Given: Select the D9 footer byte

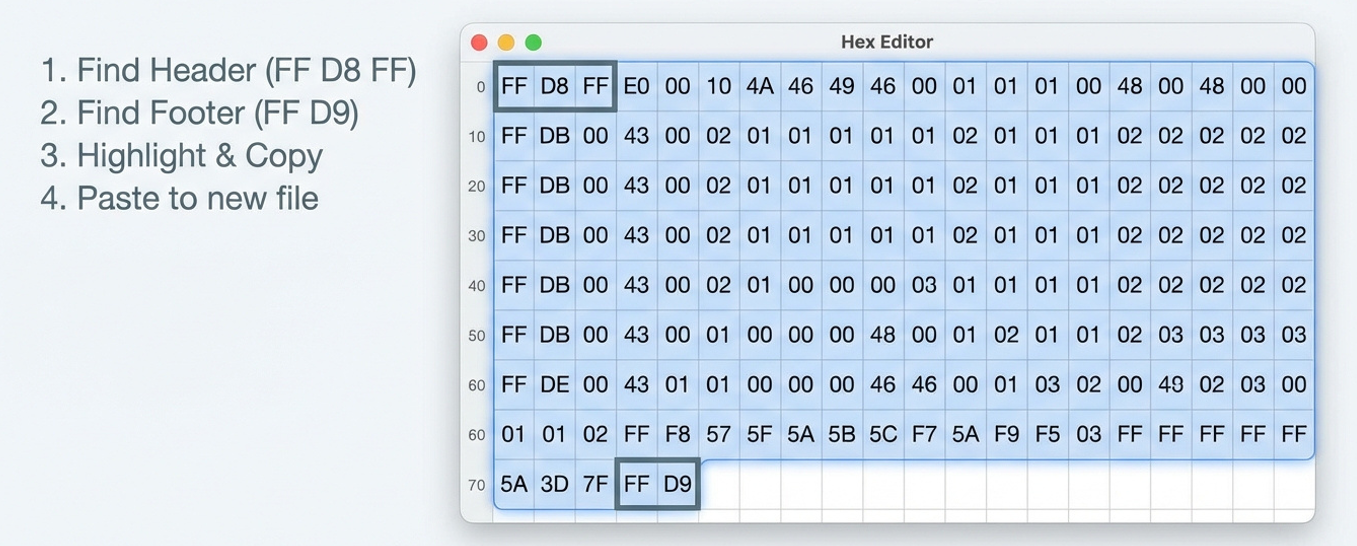Looking at the screenshot, I should [677, 485].
